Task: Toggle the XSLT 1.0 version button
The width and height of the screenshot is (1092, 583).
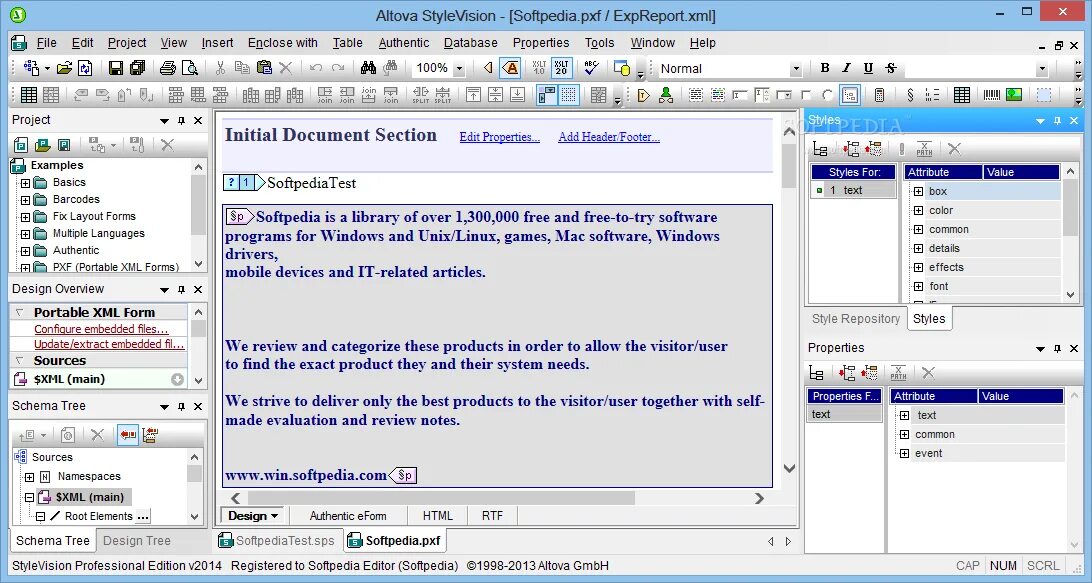Action: click(539, 68)
